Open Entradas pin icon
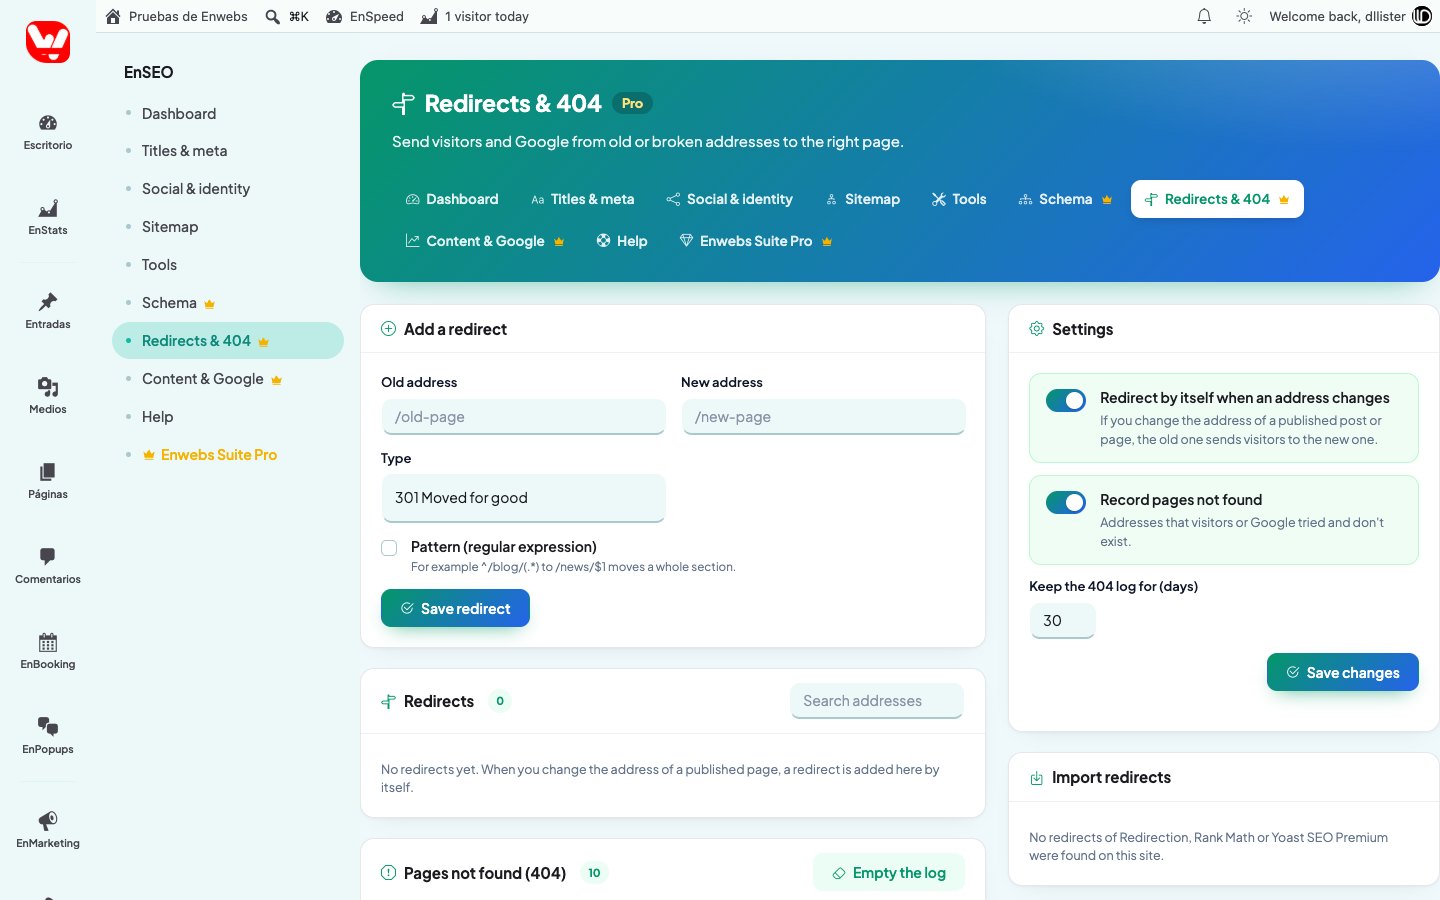Viewport: 1440px width, 900px height. (48, 302)
